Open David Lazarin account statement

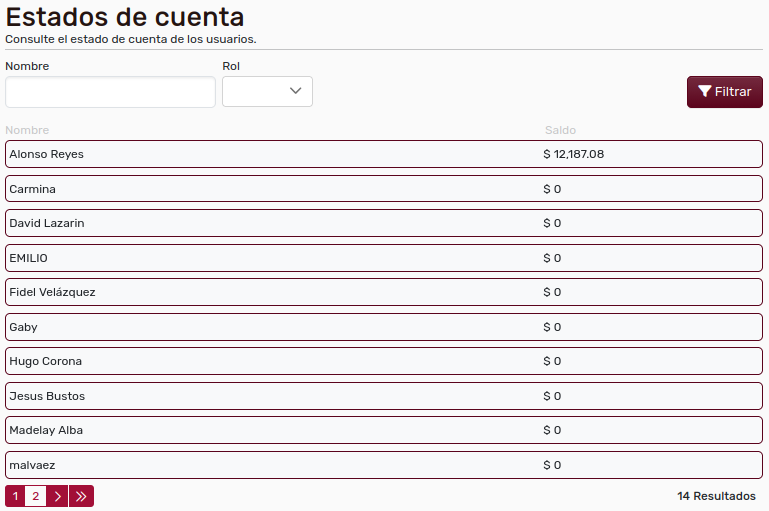pos(384,223)
